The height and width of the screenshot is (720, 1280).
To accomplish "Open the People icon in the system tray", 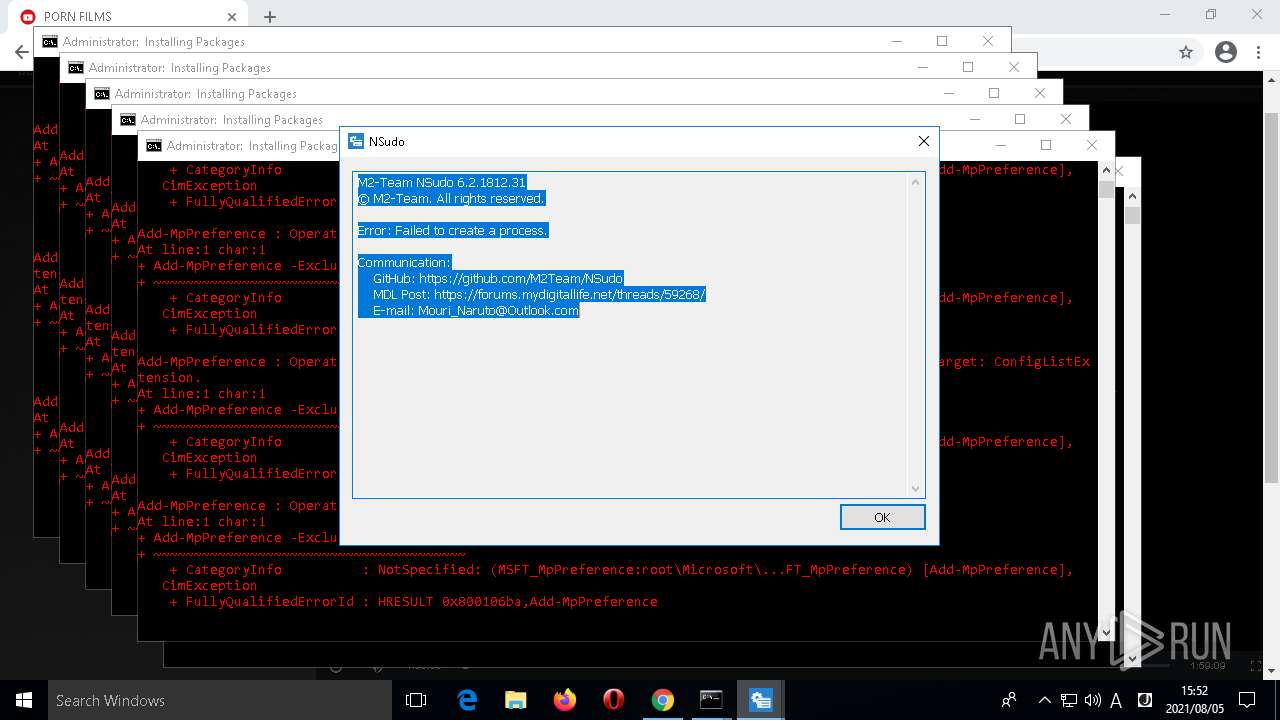I will point(1009,700).
